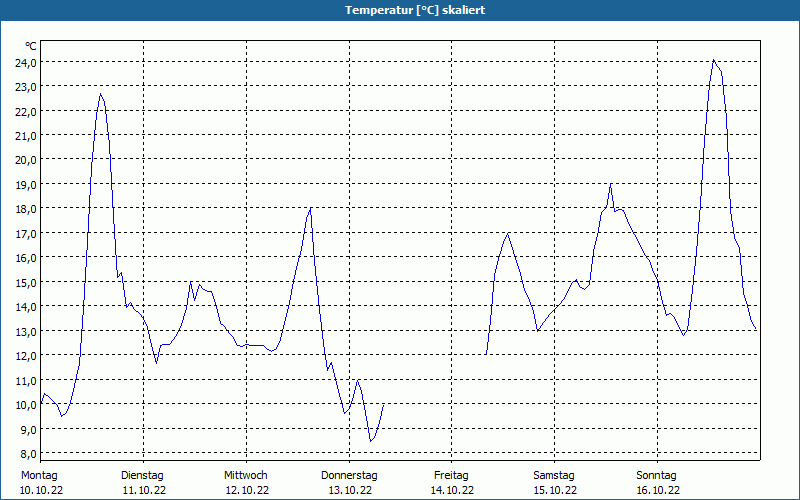The width and height of the screenshot is (800, 500).
Task: Click the Samstag day label
Action: pyautogui.click(x=554, y=476)
